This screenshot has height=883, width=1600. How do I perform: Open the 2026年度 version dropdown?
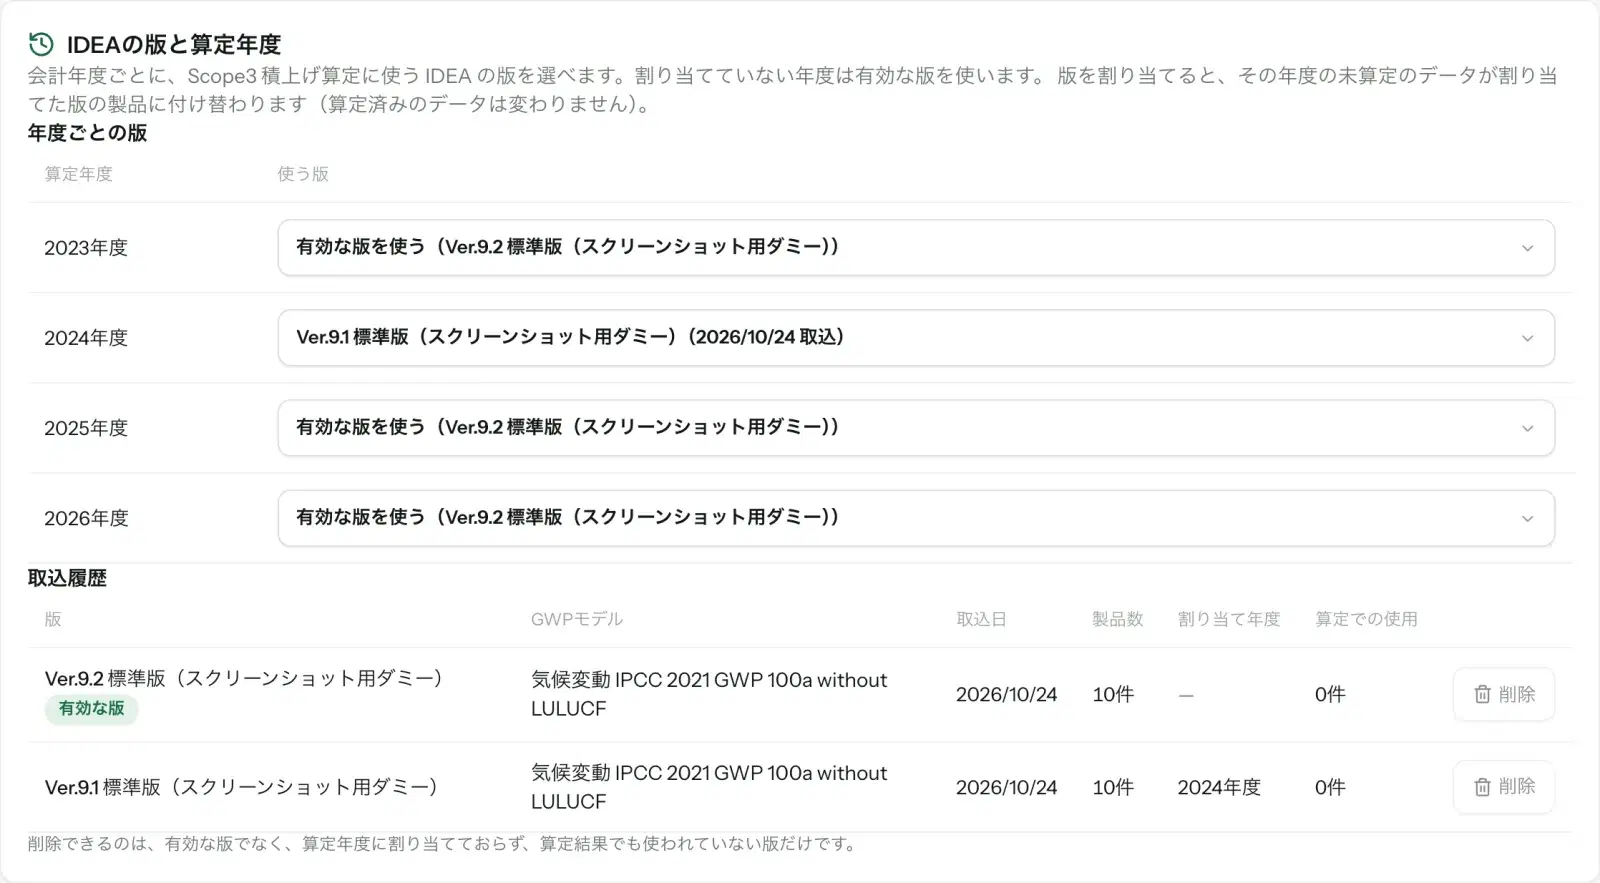tap(916, 518)
